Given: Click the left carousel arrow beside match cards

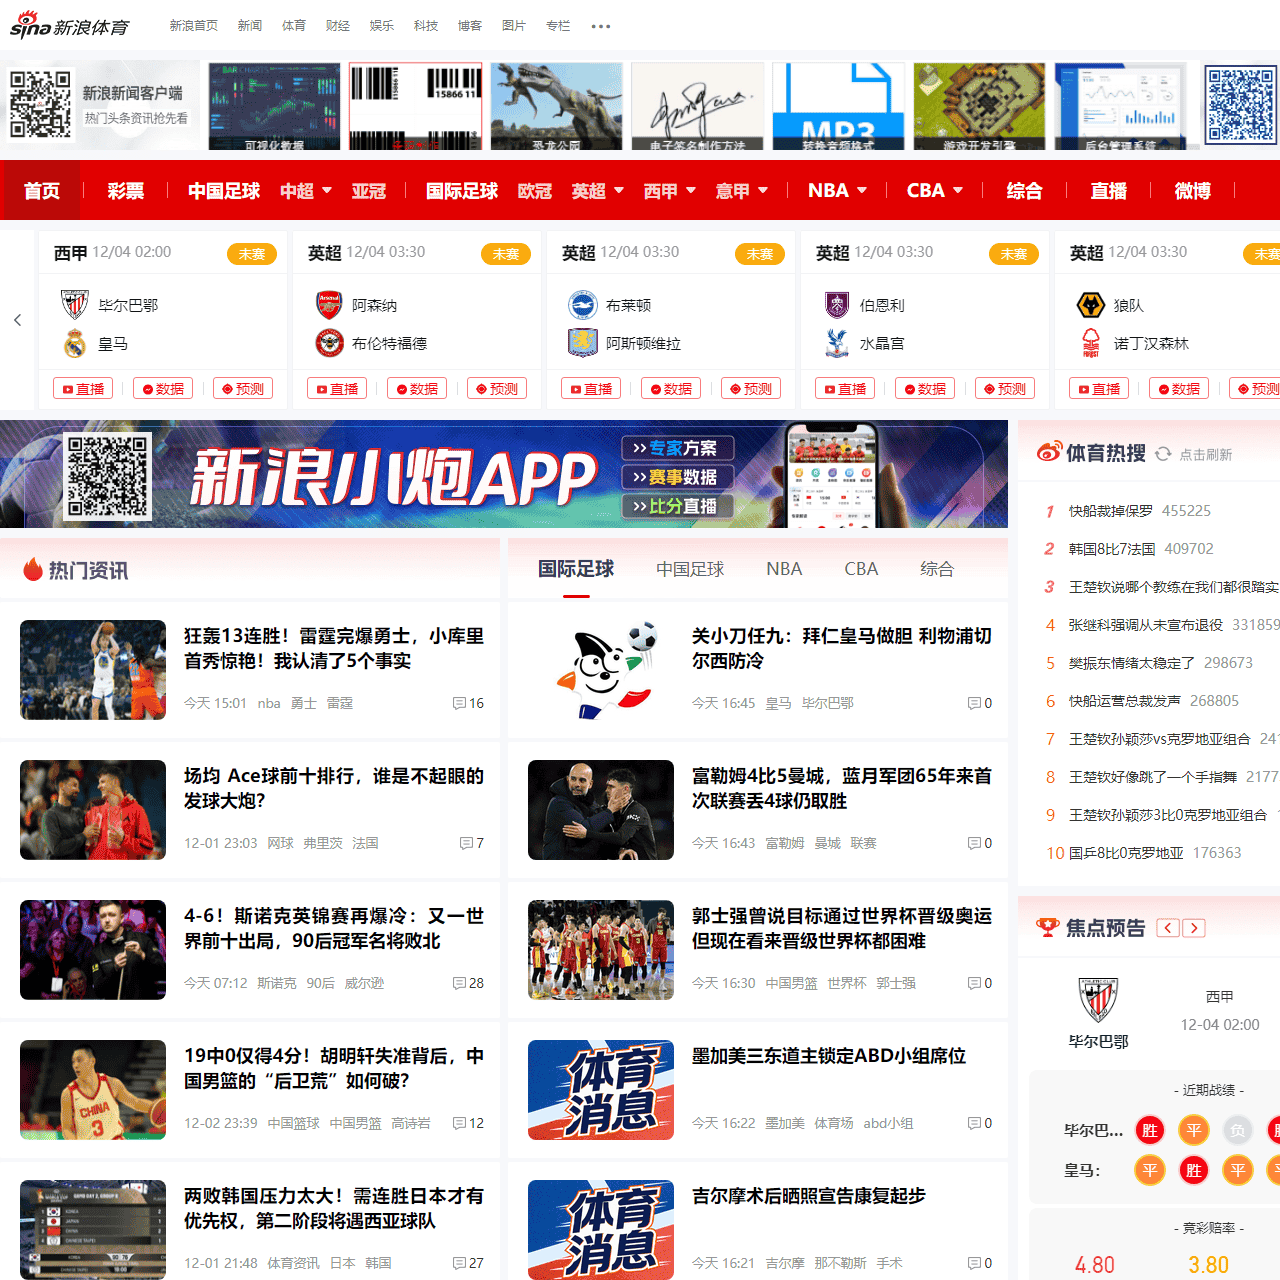Looking at the screenshot, I should pyautogui.click(x=17, y=320).
